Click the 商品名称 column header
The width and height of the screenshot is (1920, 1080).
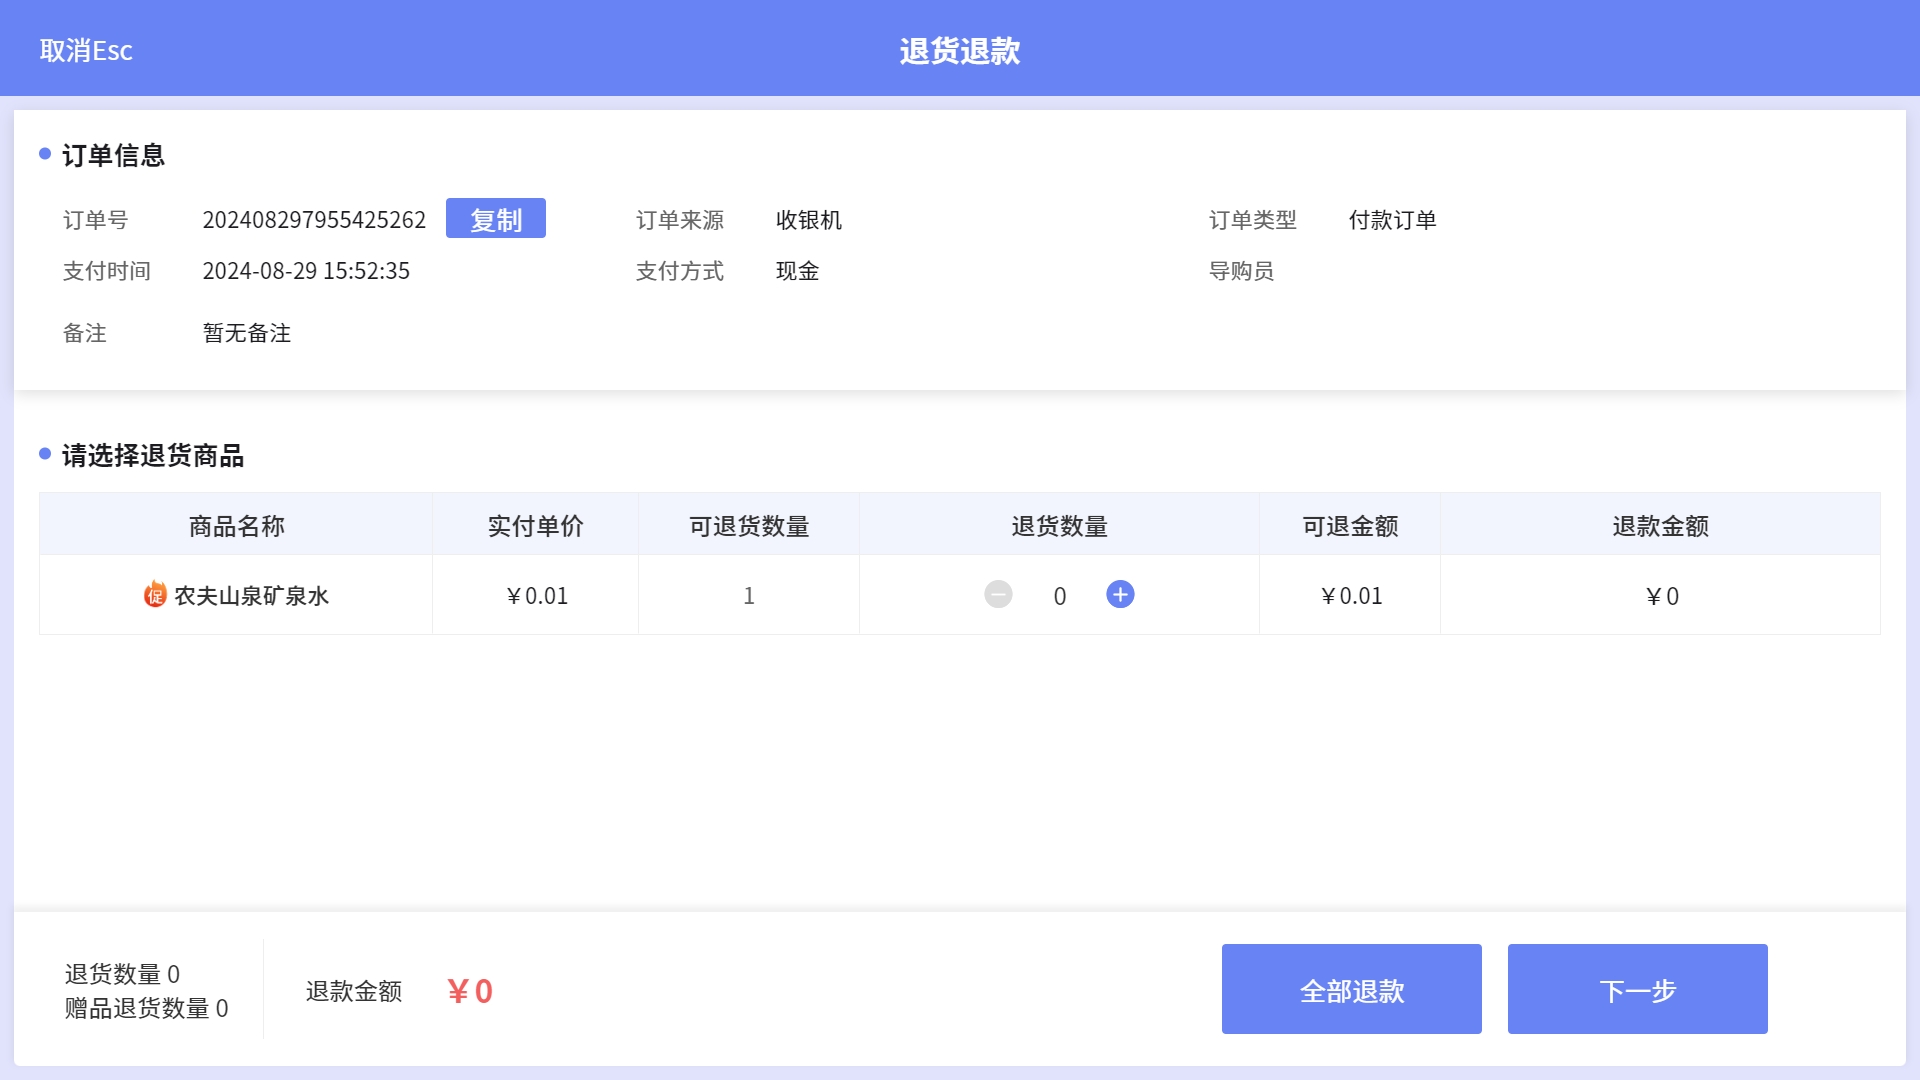236,526
